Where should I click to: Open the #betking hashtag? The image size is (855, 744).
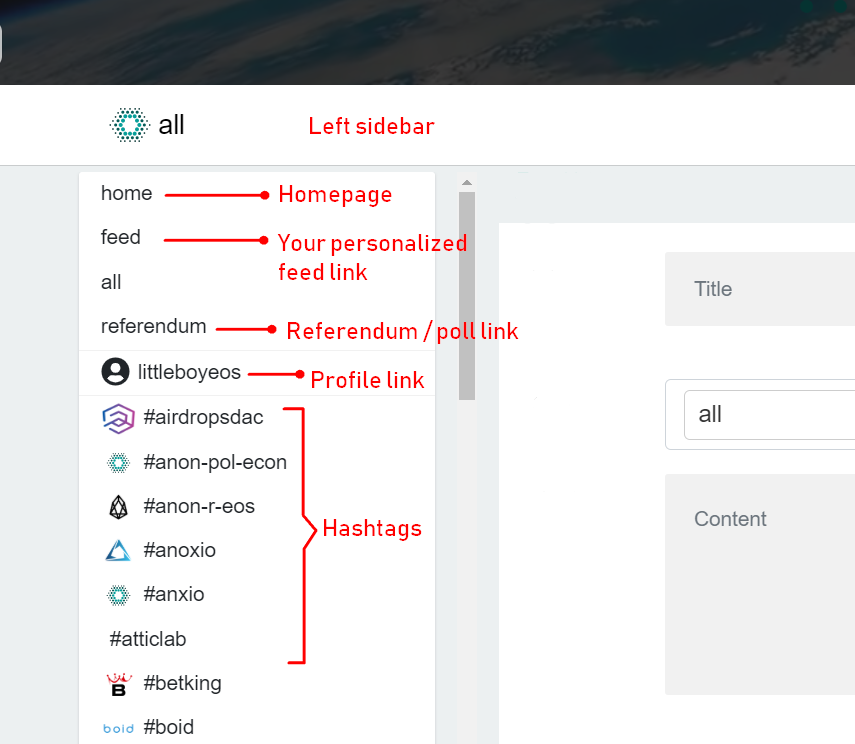coord(183,683)
